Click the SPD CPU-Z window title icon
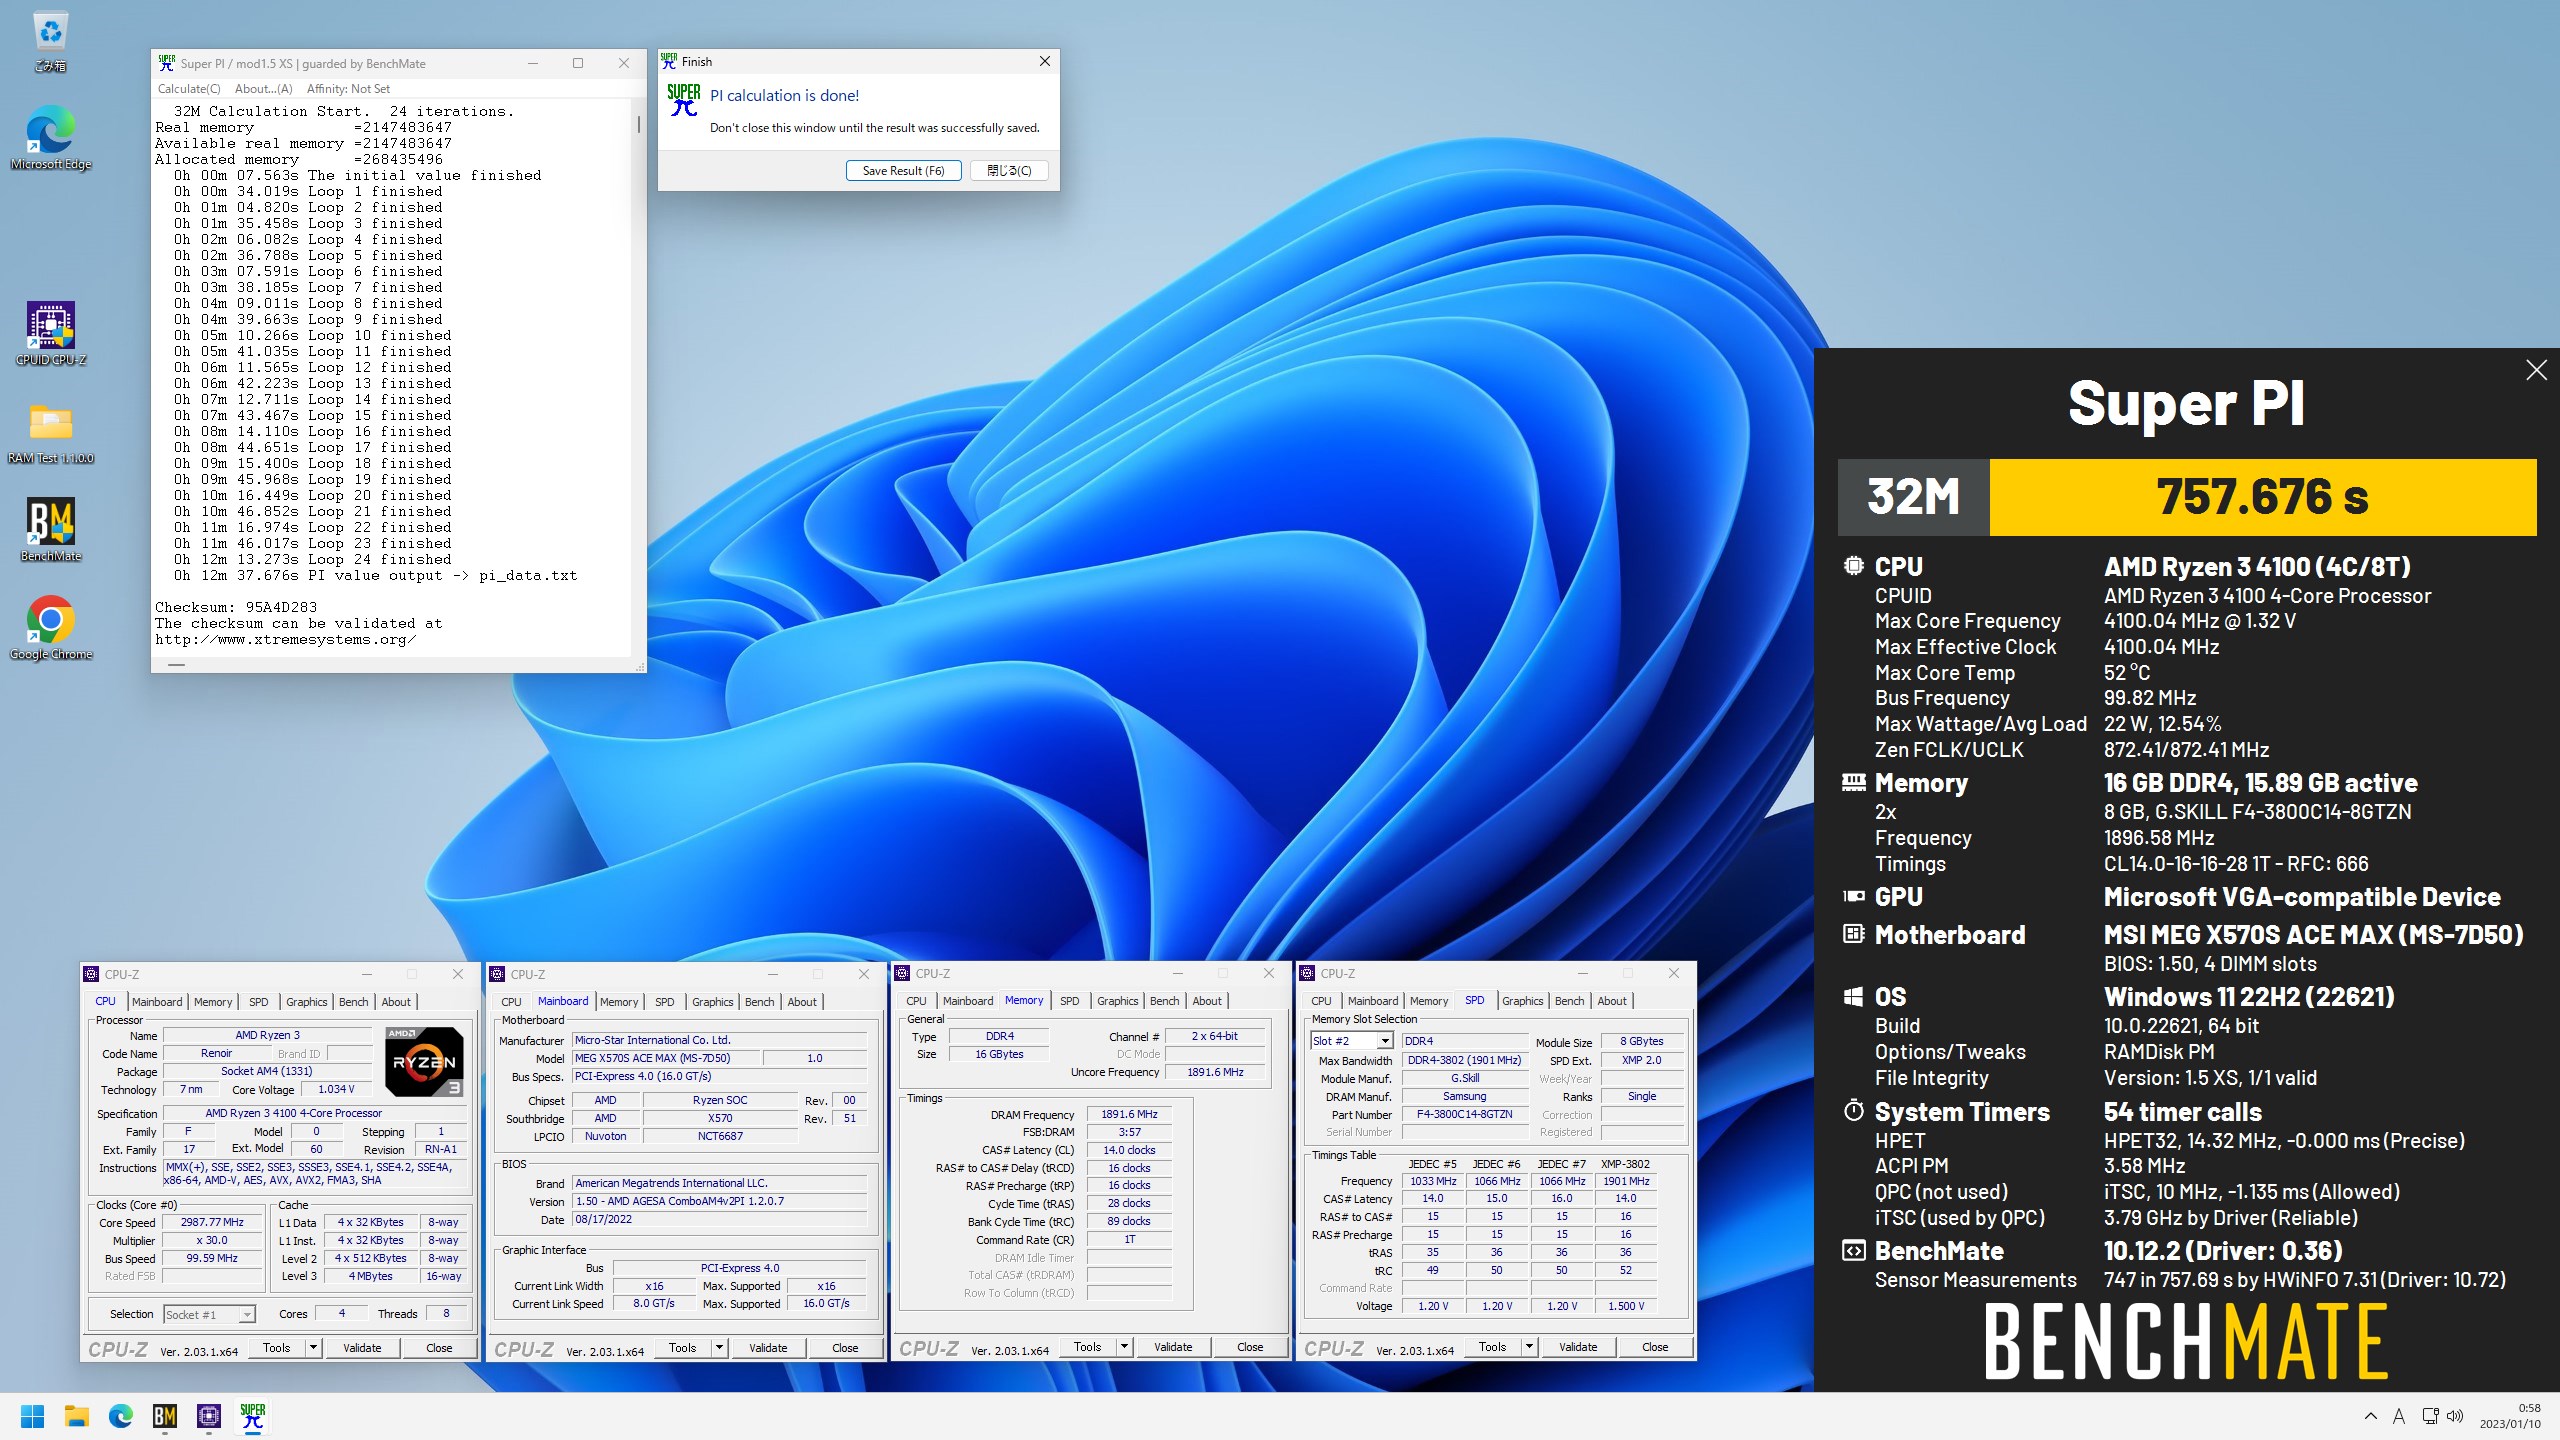 pos(1306,973)
